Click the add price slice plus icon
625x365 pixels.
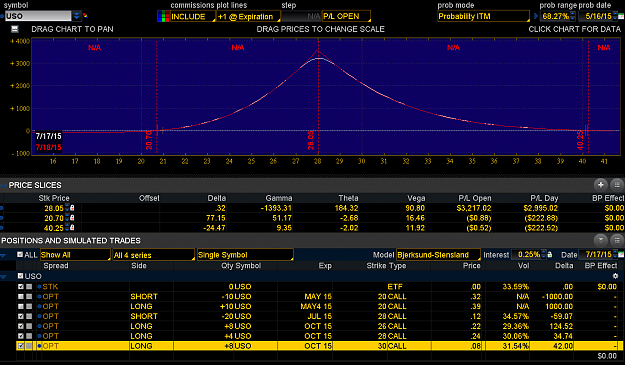pos(600,185)
